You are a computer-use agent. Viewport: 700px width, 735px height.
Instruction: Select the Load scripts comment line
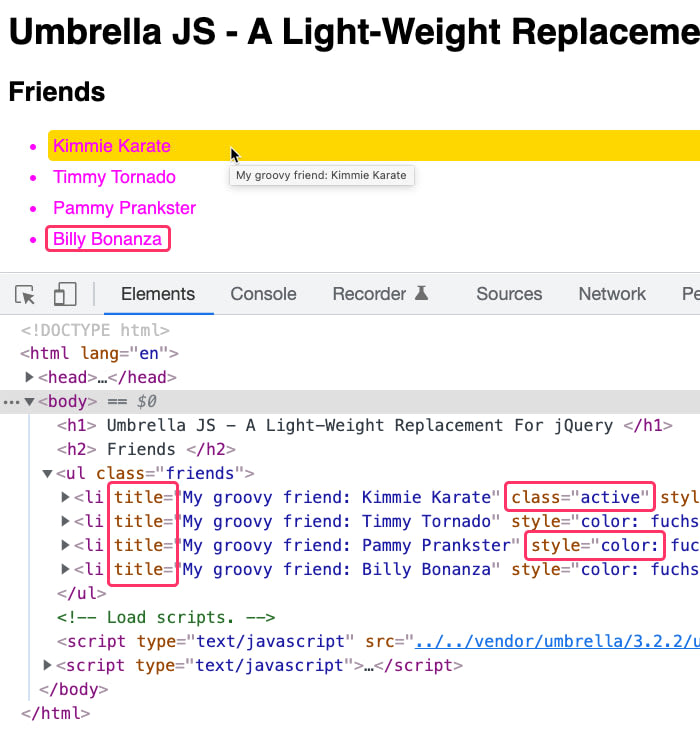click(166, 617)
